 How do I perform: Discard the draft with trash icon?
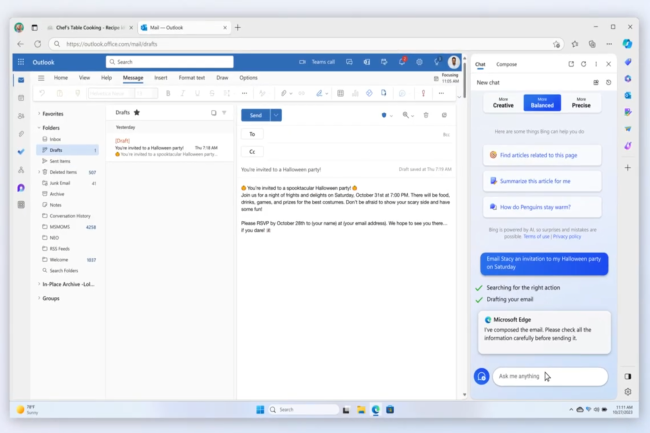click(427, 115)
